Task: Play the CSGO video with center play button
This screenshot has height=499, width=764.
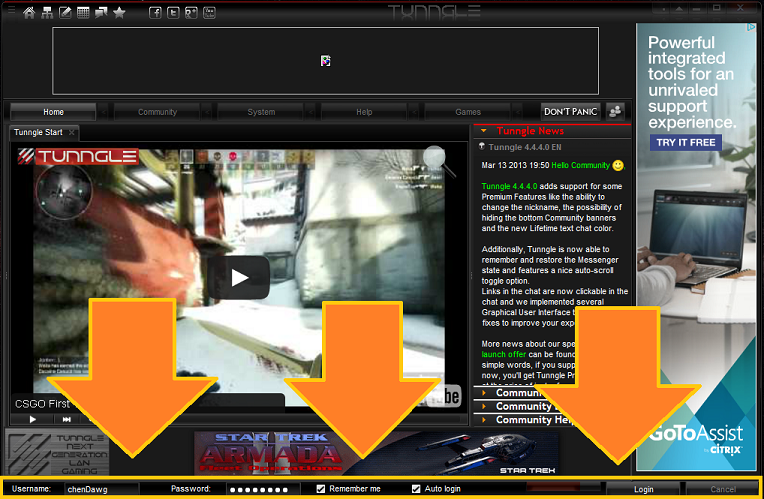Action: [239, 278]
